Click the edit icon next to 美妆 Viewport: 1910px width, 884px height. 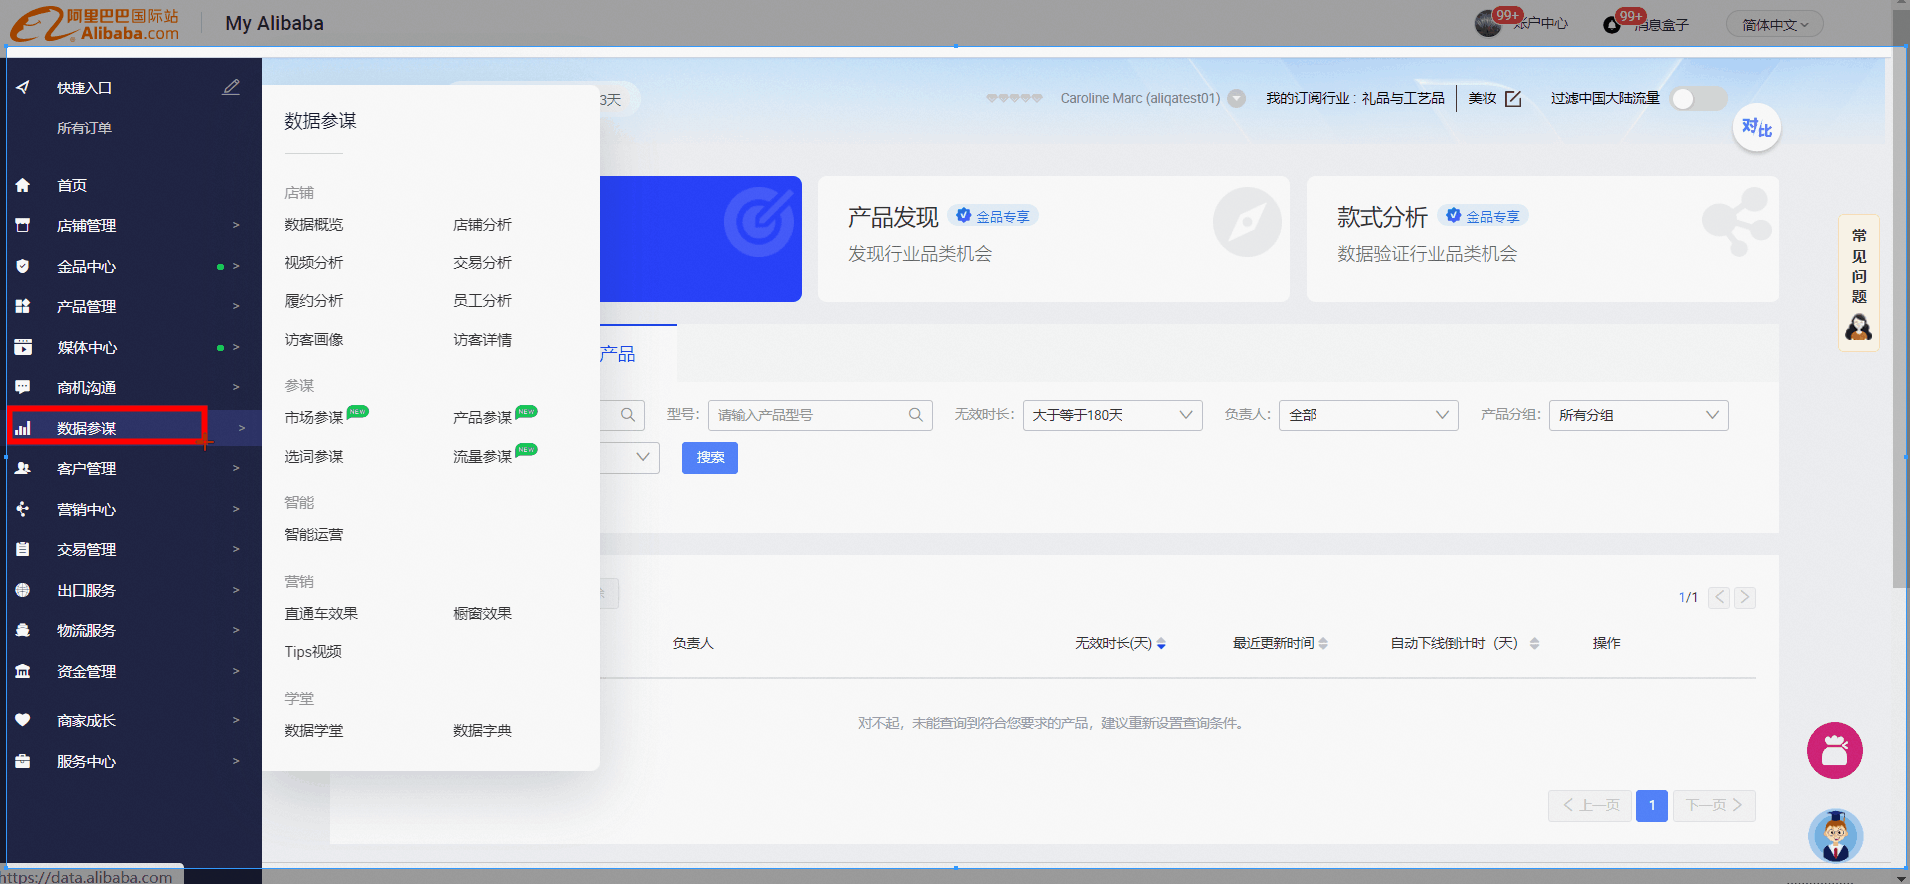[1513, 98]
